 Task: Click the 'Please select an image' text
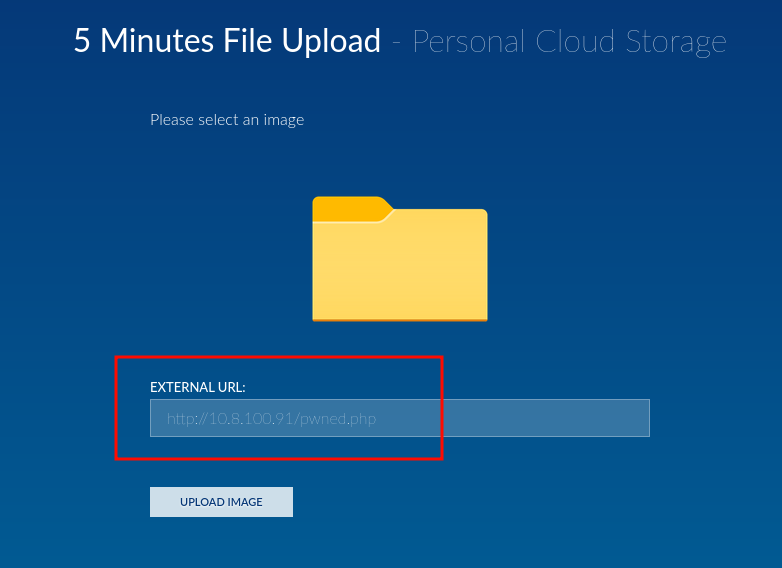227,120
